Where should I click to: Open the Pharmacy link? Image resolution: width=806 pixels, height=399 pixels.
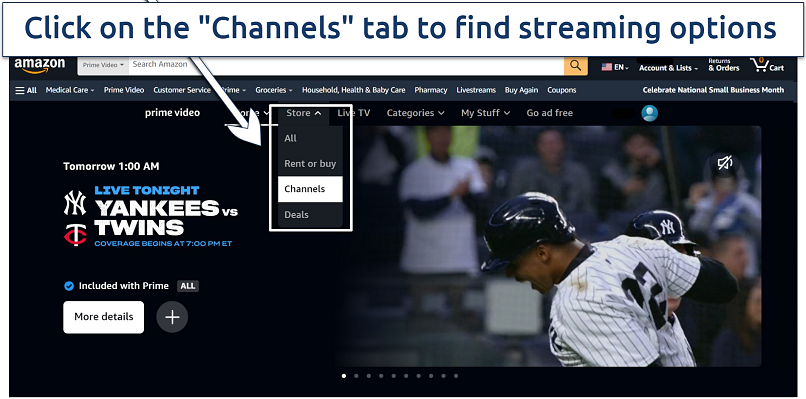(431, 90)
